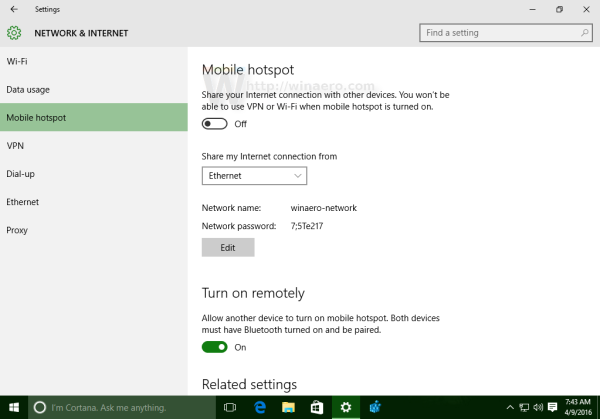Open the Windows Start menu
The image size is (600, 419).
[13, 408]
